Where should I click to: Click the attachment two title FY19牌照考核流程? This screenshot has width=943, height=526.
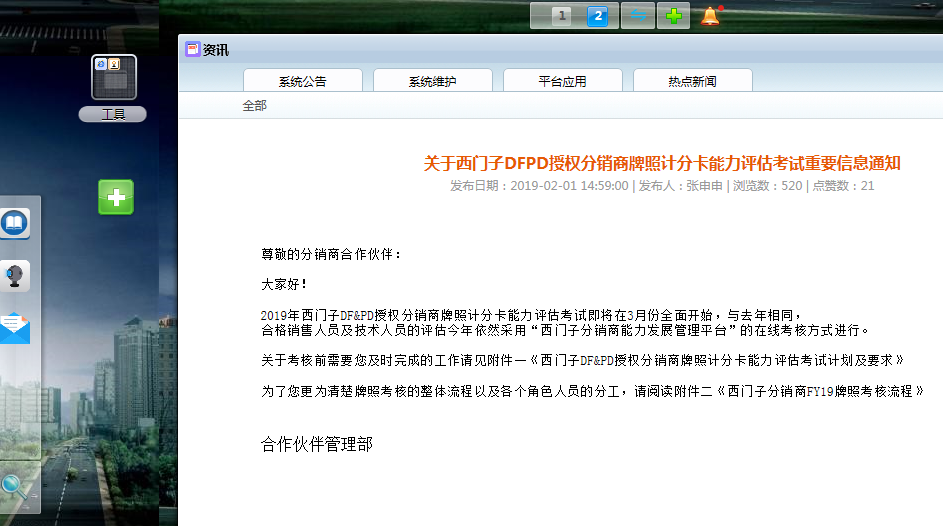(x=820, y=391)
